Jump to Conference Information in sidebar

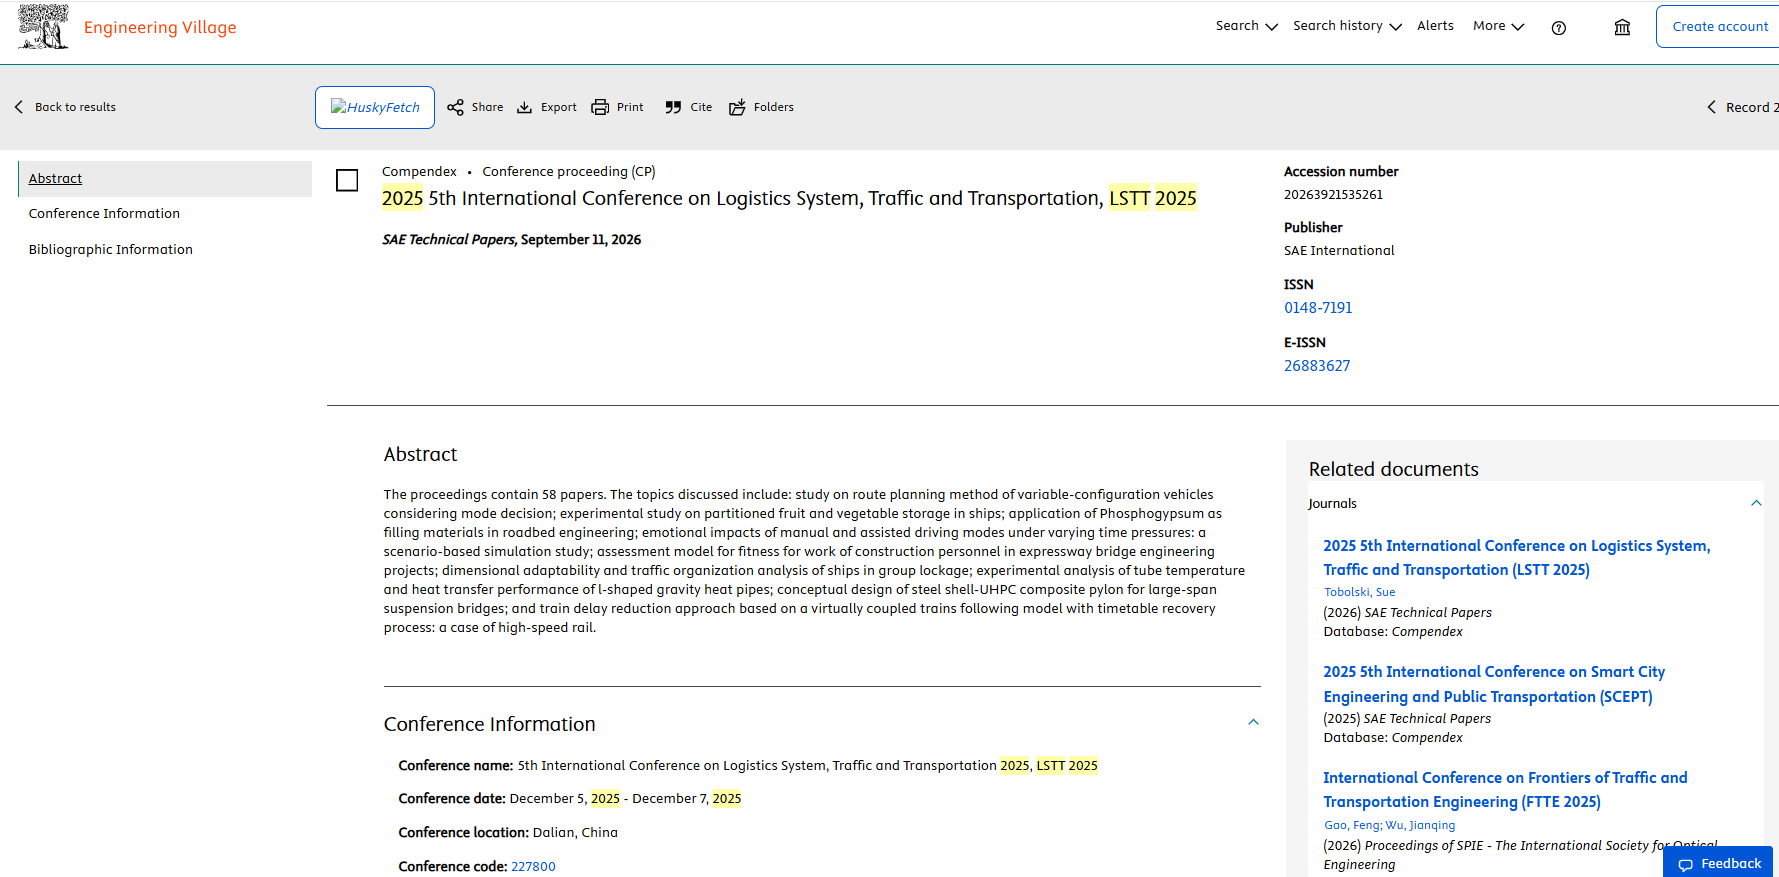click(x=104, y=214)
